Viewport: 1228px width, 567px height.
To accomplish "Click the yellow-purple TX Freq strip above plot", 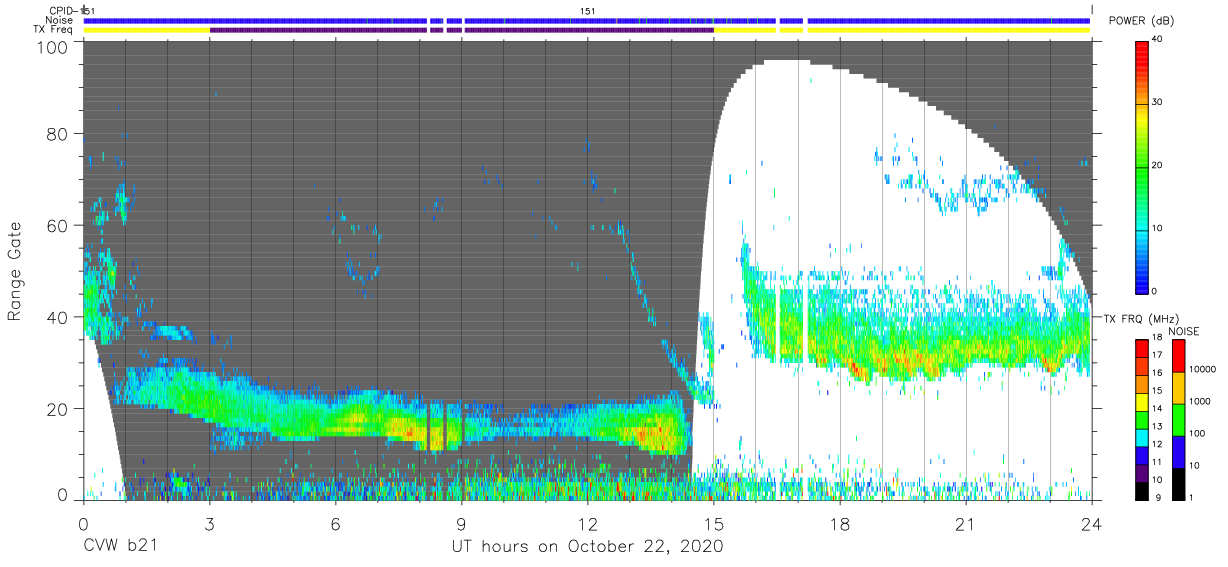I will tap(588, 30).
